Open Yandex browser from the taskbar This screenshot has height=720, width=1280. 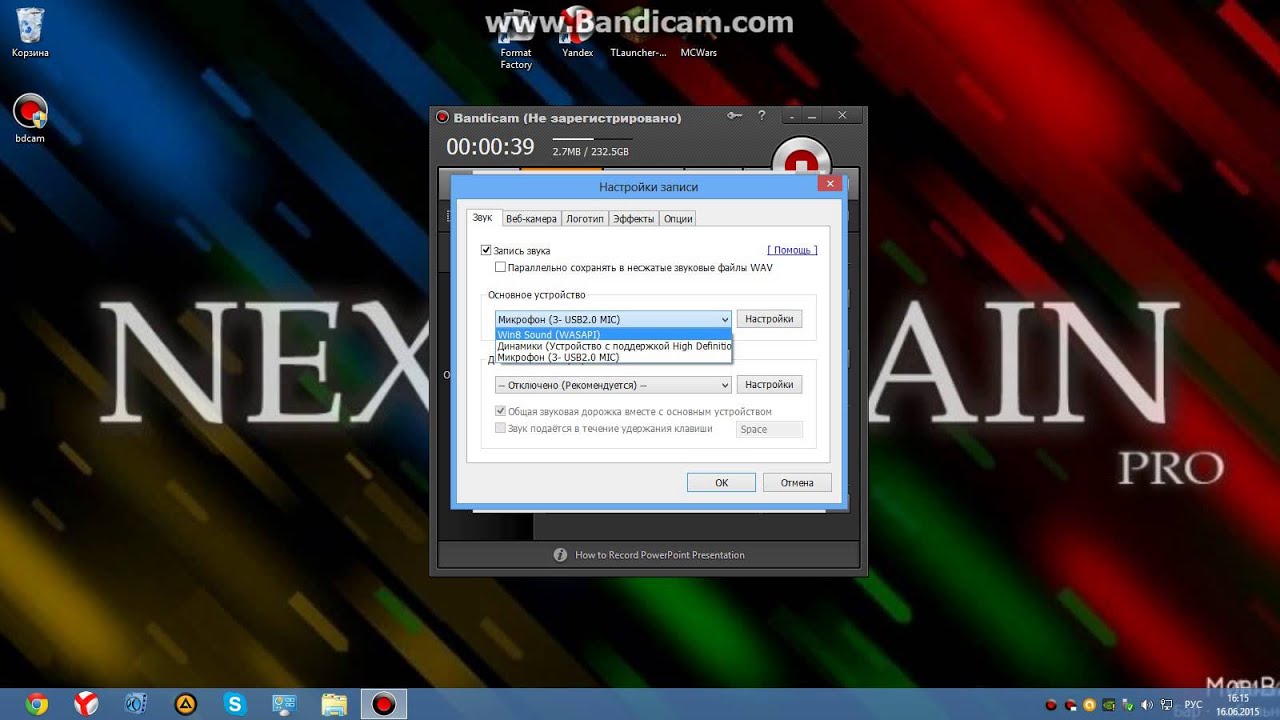pos(86,704)
